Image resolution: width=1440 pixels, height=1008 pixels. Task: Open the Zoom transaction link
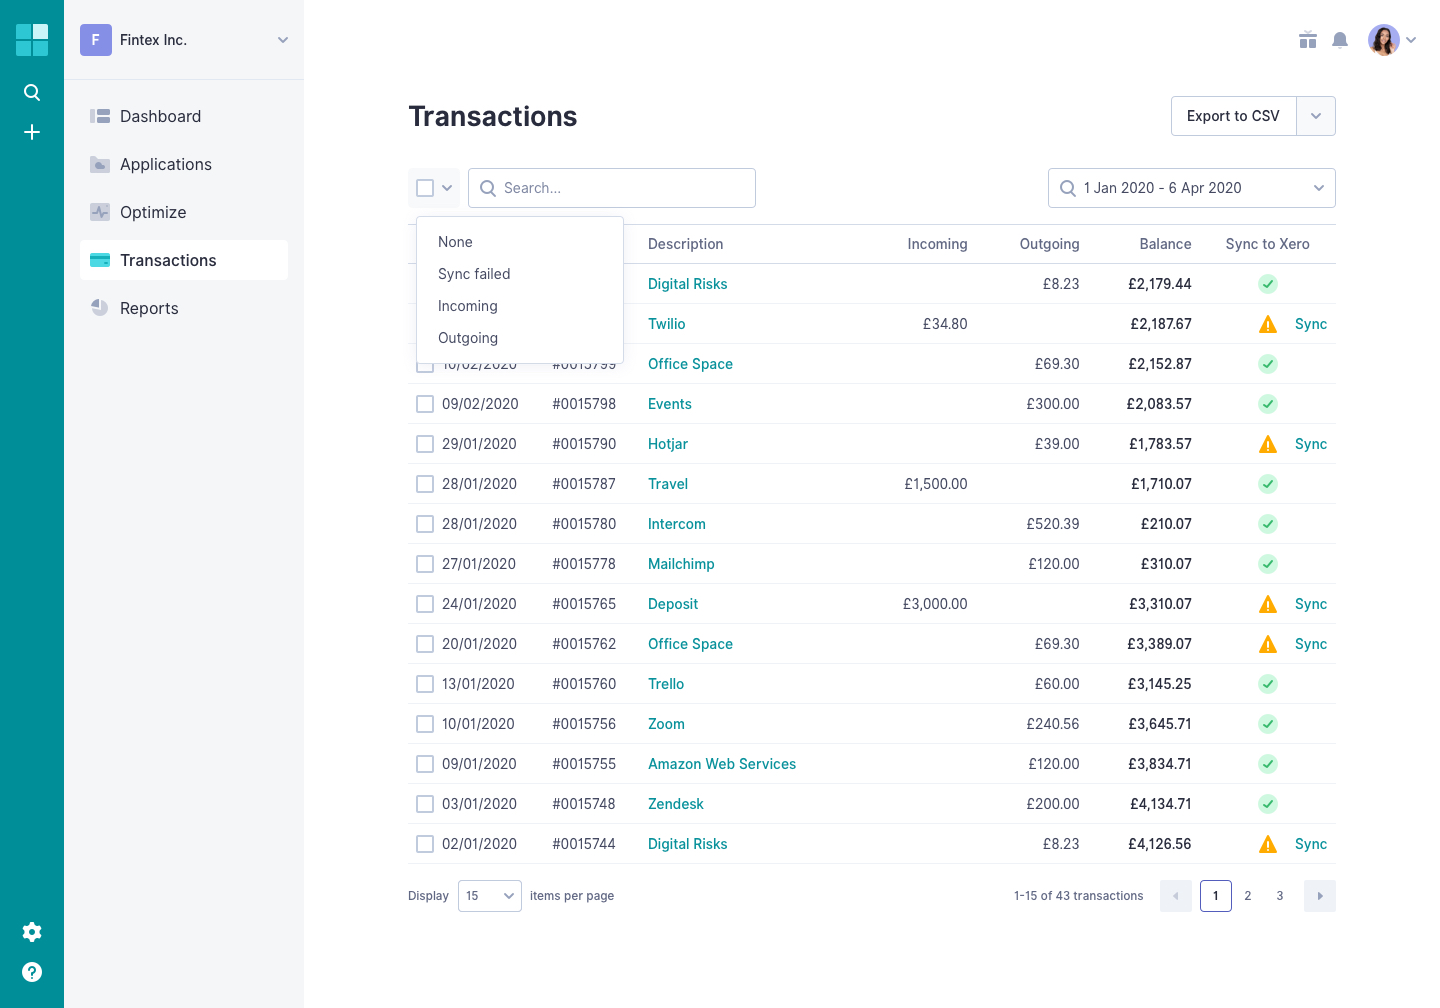pos(666,723)
